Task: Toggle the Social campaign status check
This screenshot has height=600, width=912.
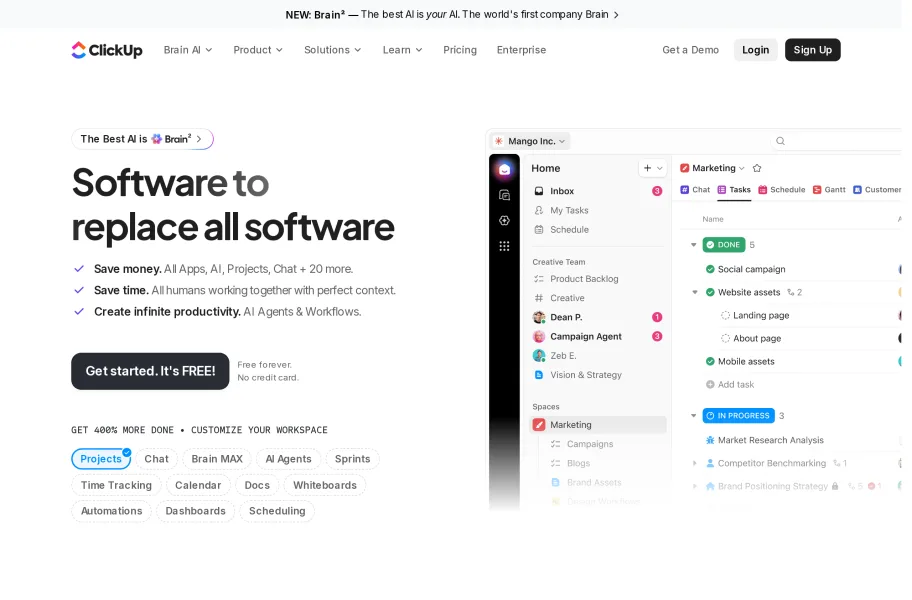Action: [710, 269]
